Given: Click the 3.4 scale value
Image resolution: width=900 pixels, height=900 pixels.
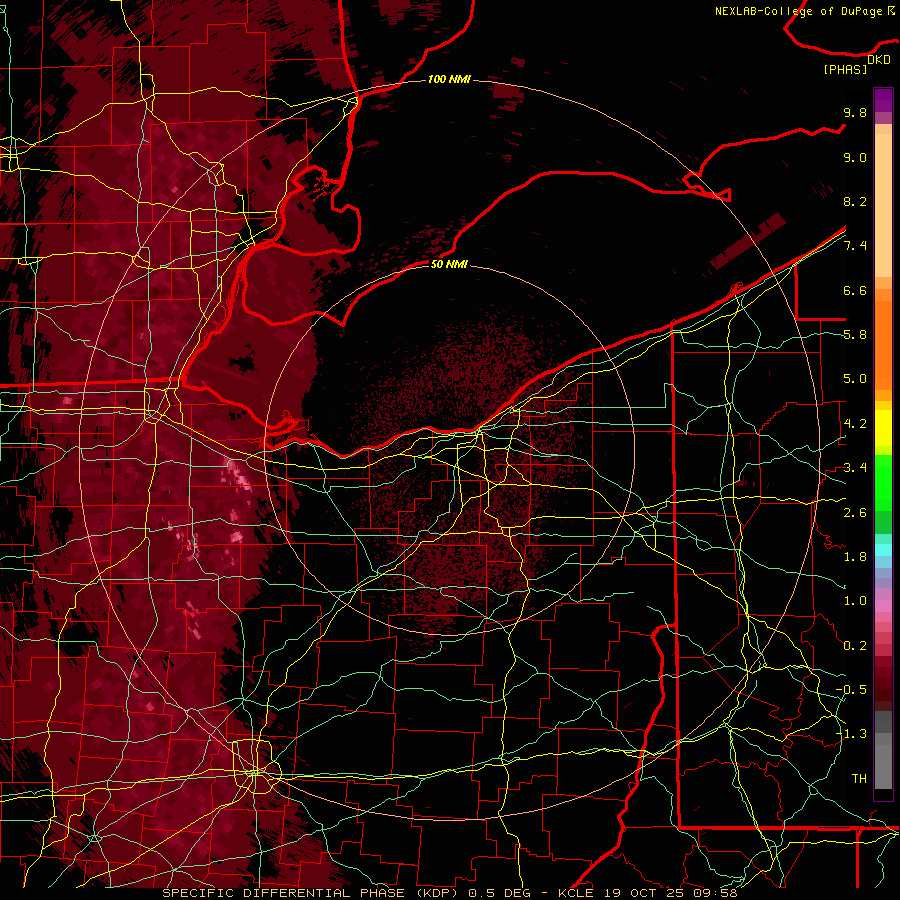Looking at the screenshot, I should coord(855,468).
